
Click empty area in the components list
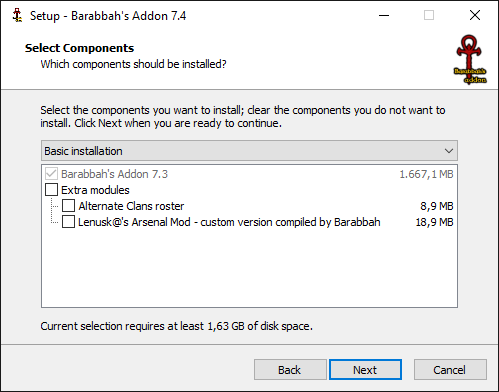point(249,268)
